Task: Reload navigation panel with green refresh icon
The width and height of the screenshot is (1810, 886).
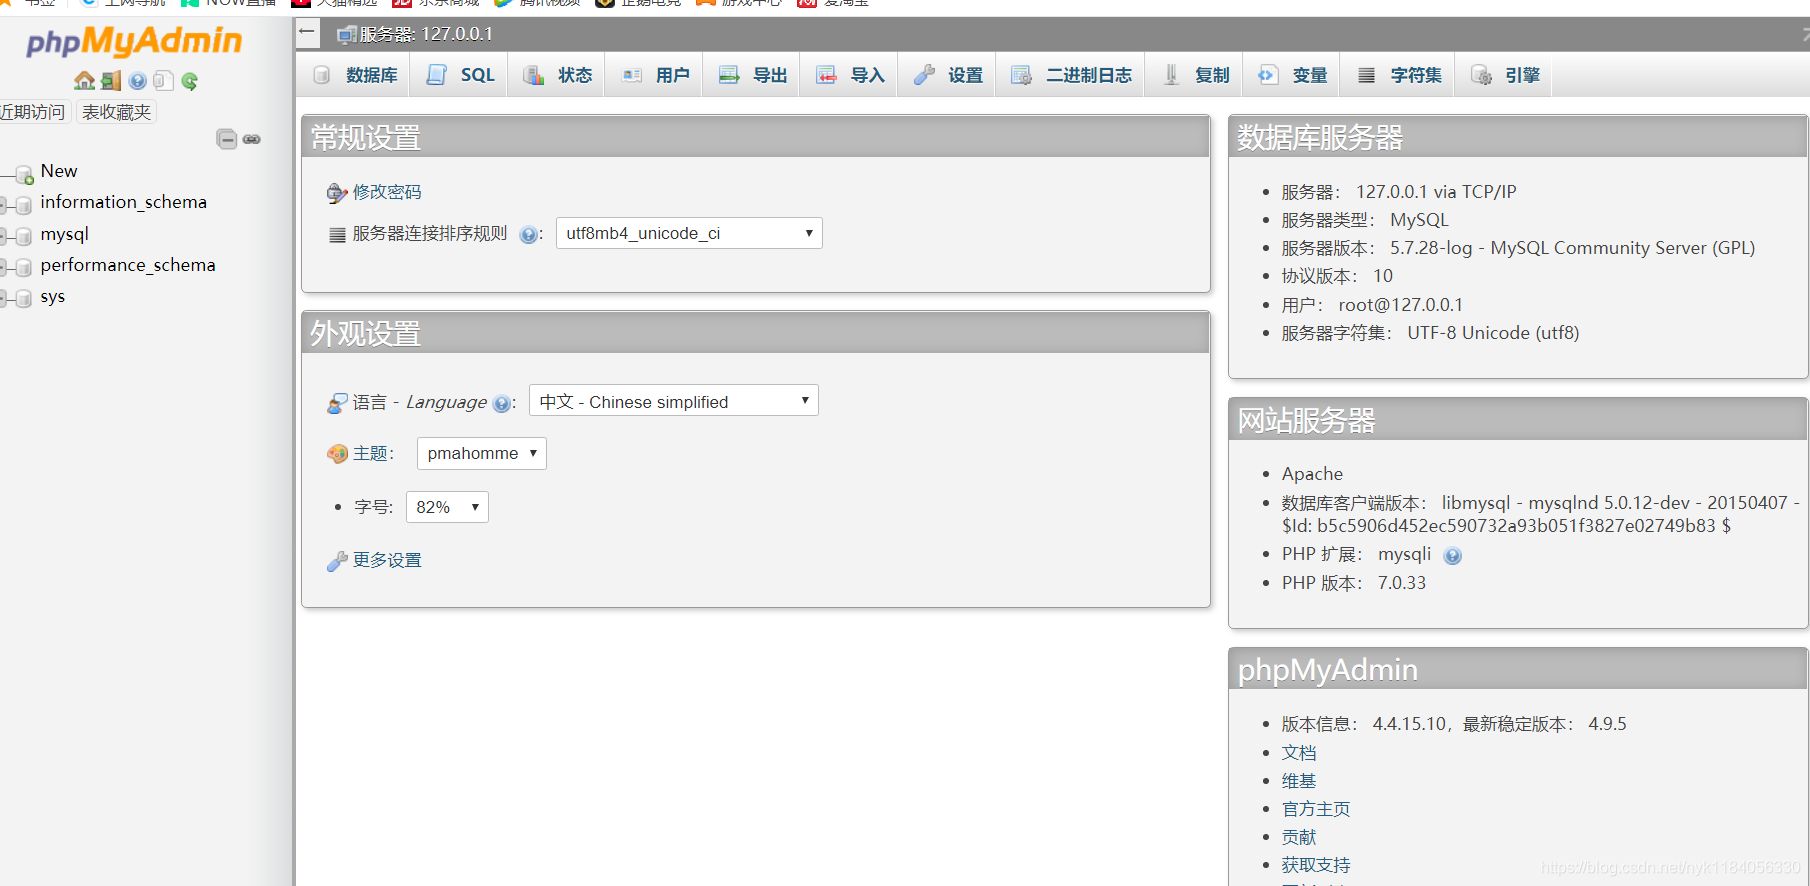Action: (190, 81)
